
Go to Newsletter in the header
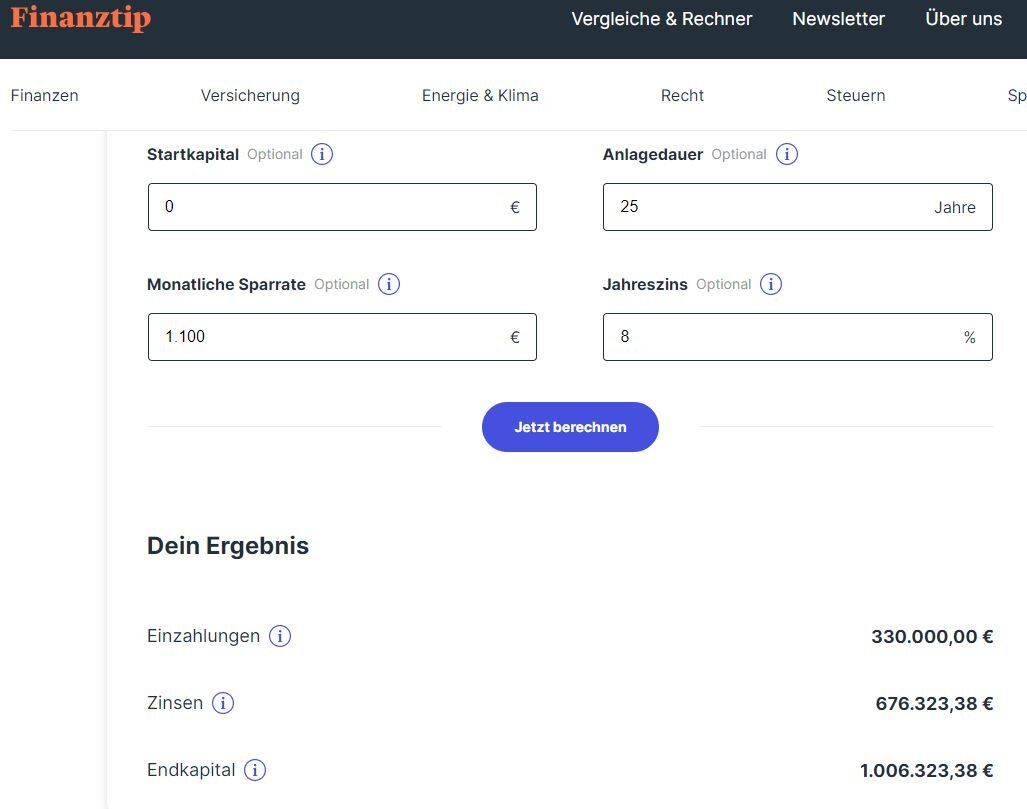coord(838,19)
